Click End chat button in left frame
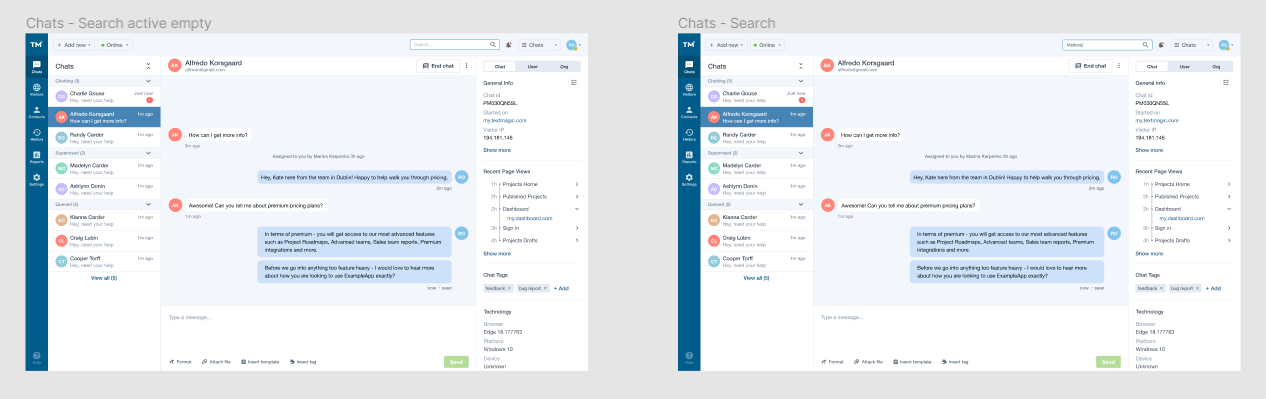The image size is (1266, 399). pos(438,66)
